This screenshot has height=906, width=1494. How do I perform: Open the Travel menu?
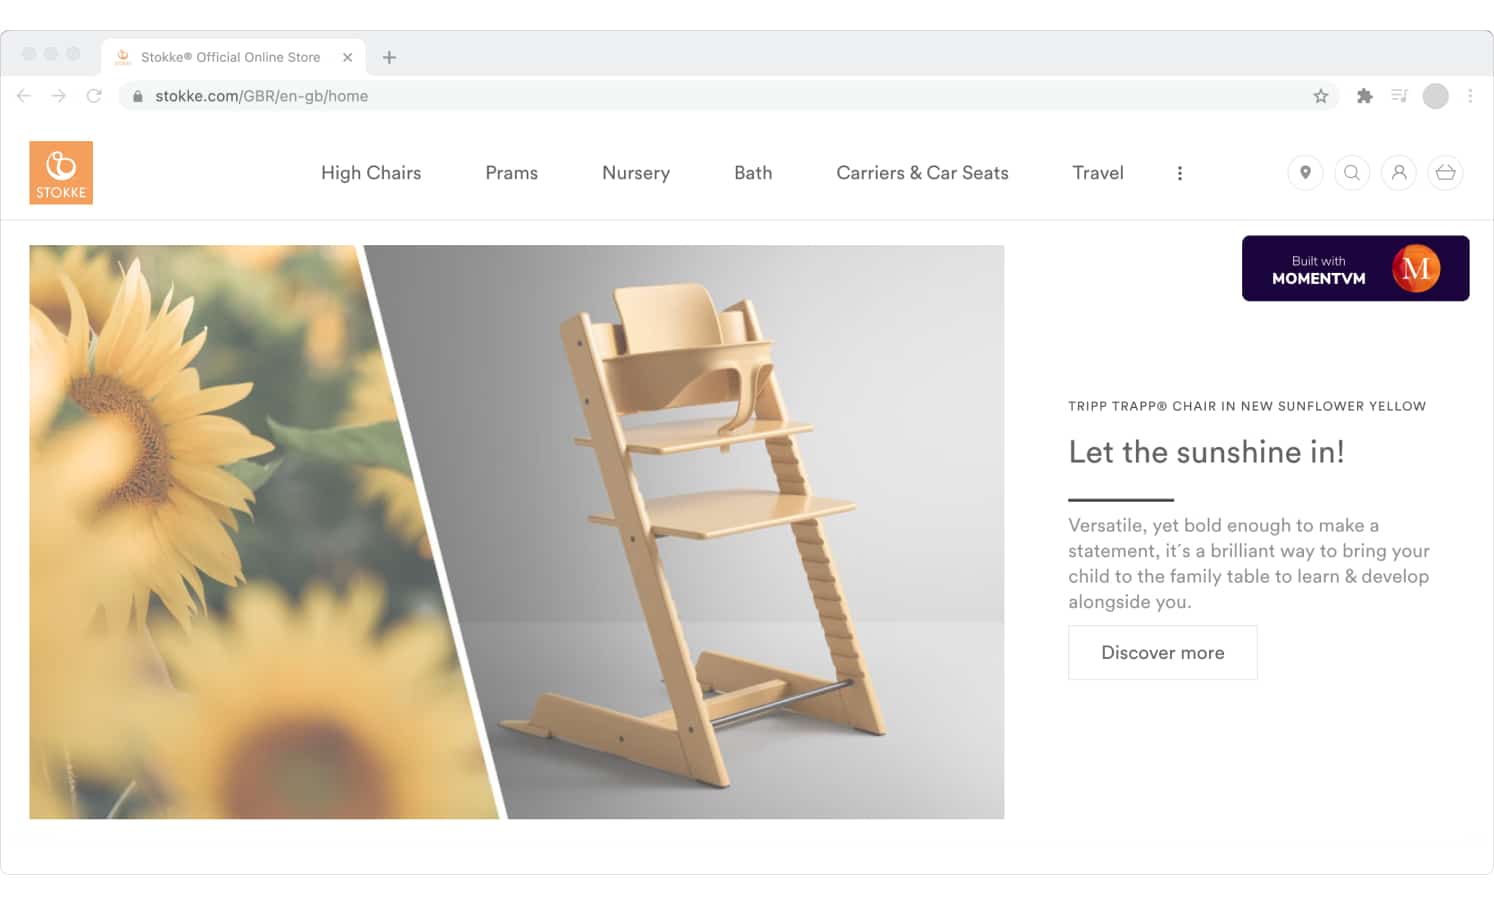(x=1098, y=173)
